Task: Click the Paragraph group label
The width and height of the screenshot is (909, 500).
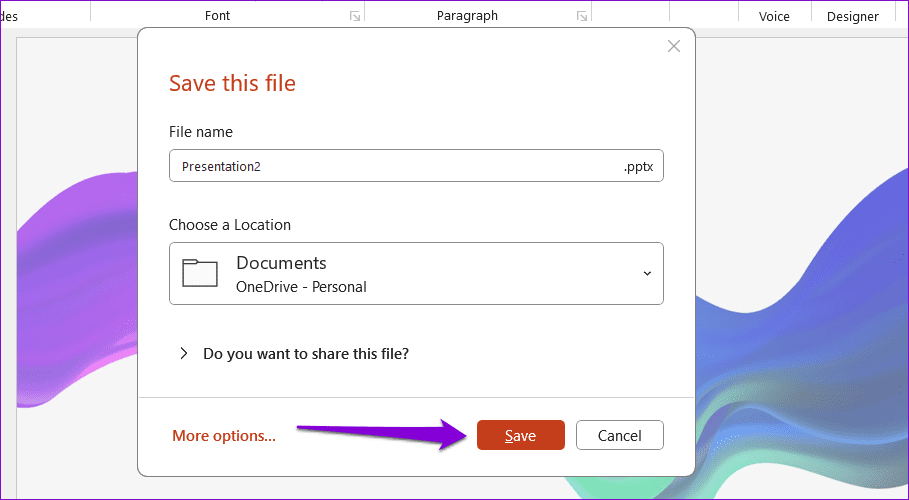Action: (x=467, y=16)
